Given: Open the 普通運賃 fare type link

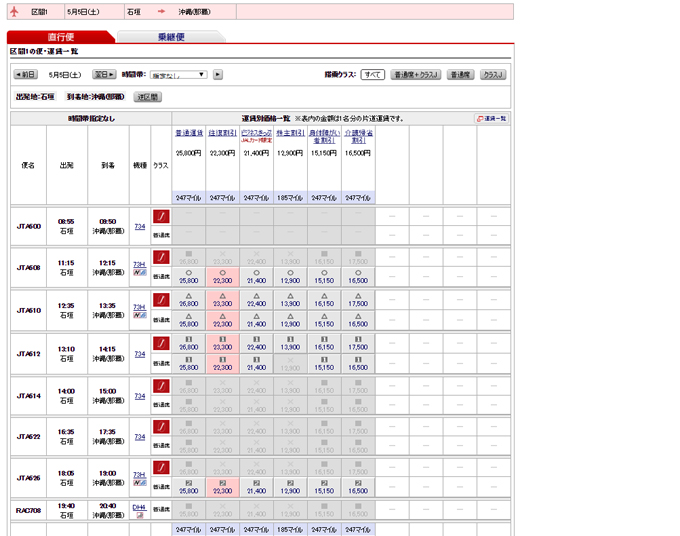Looking at the screenshot, I should click(189, 133).
